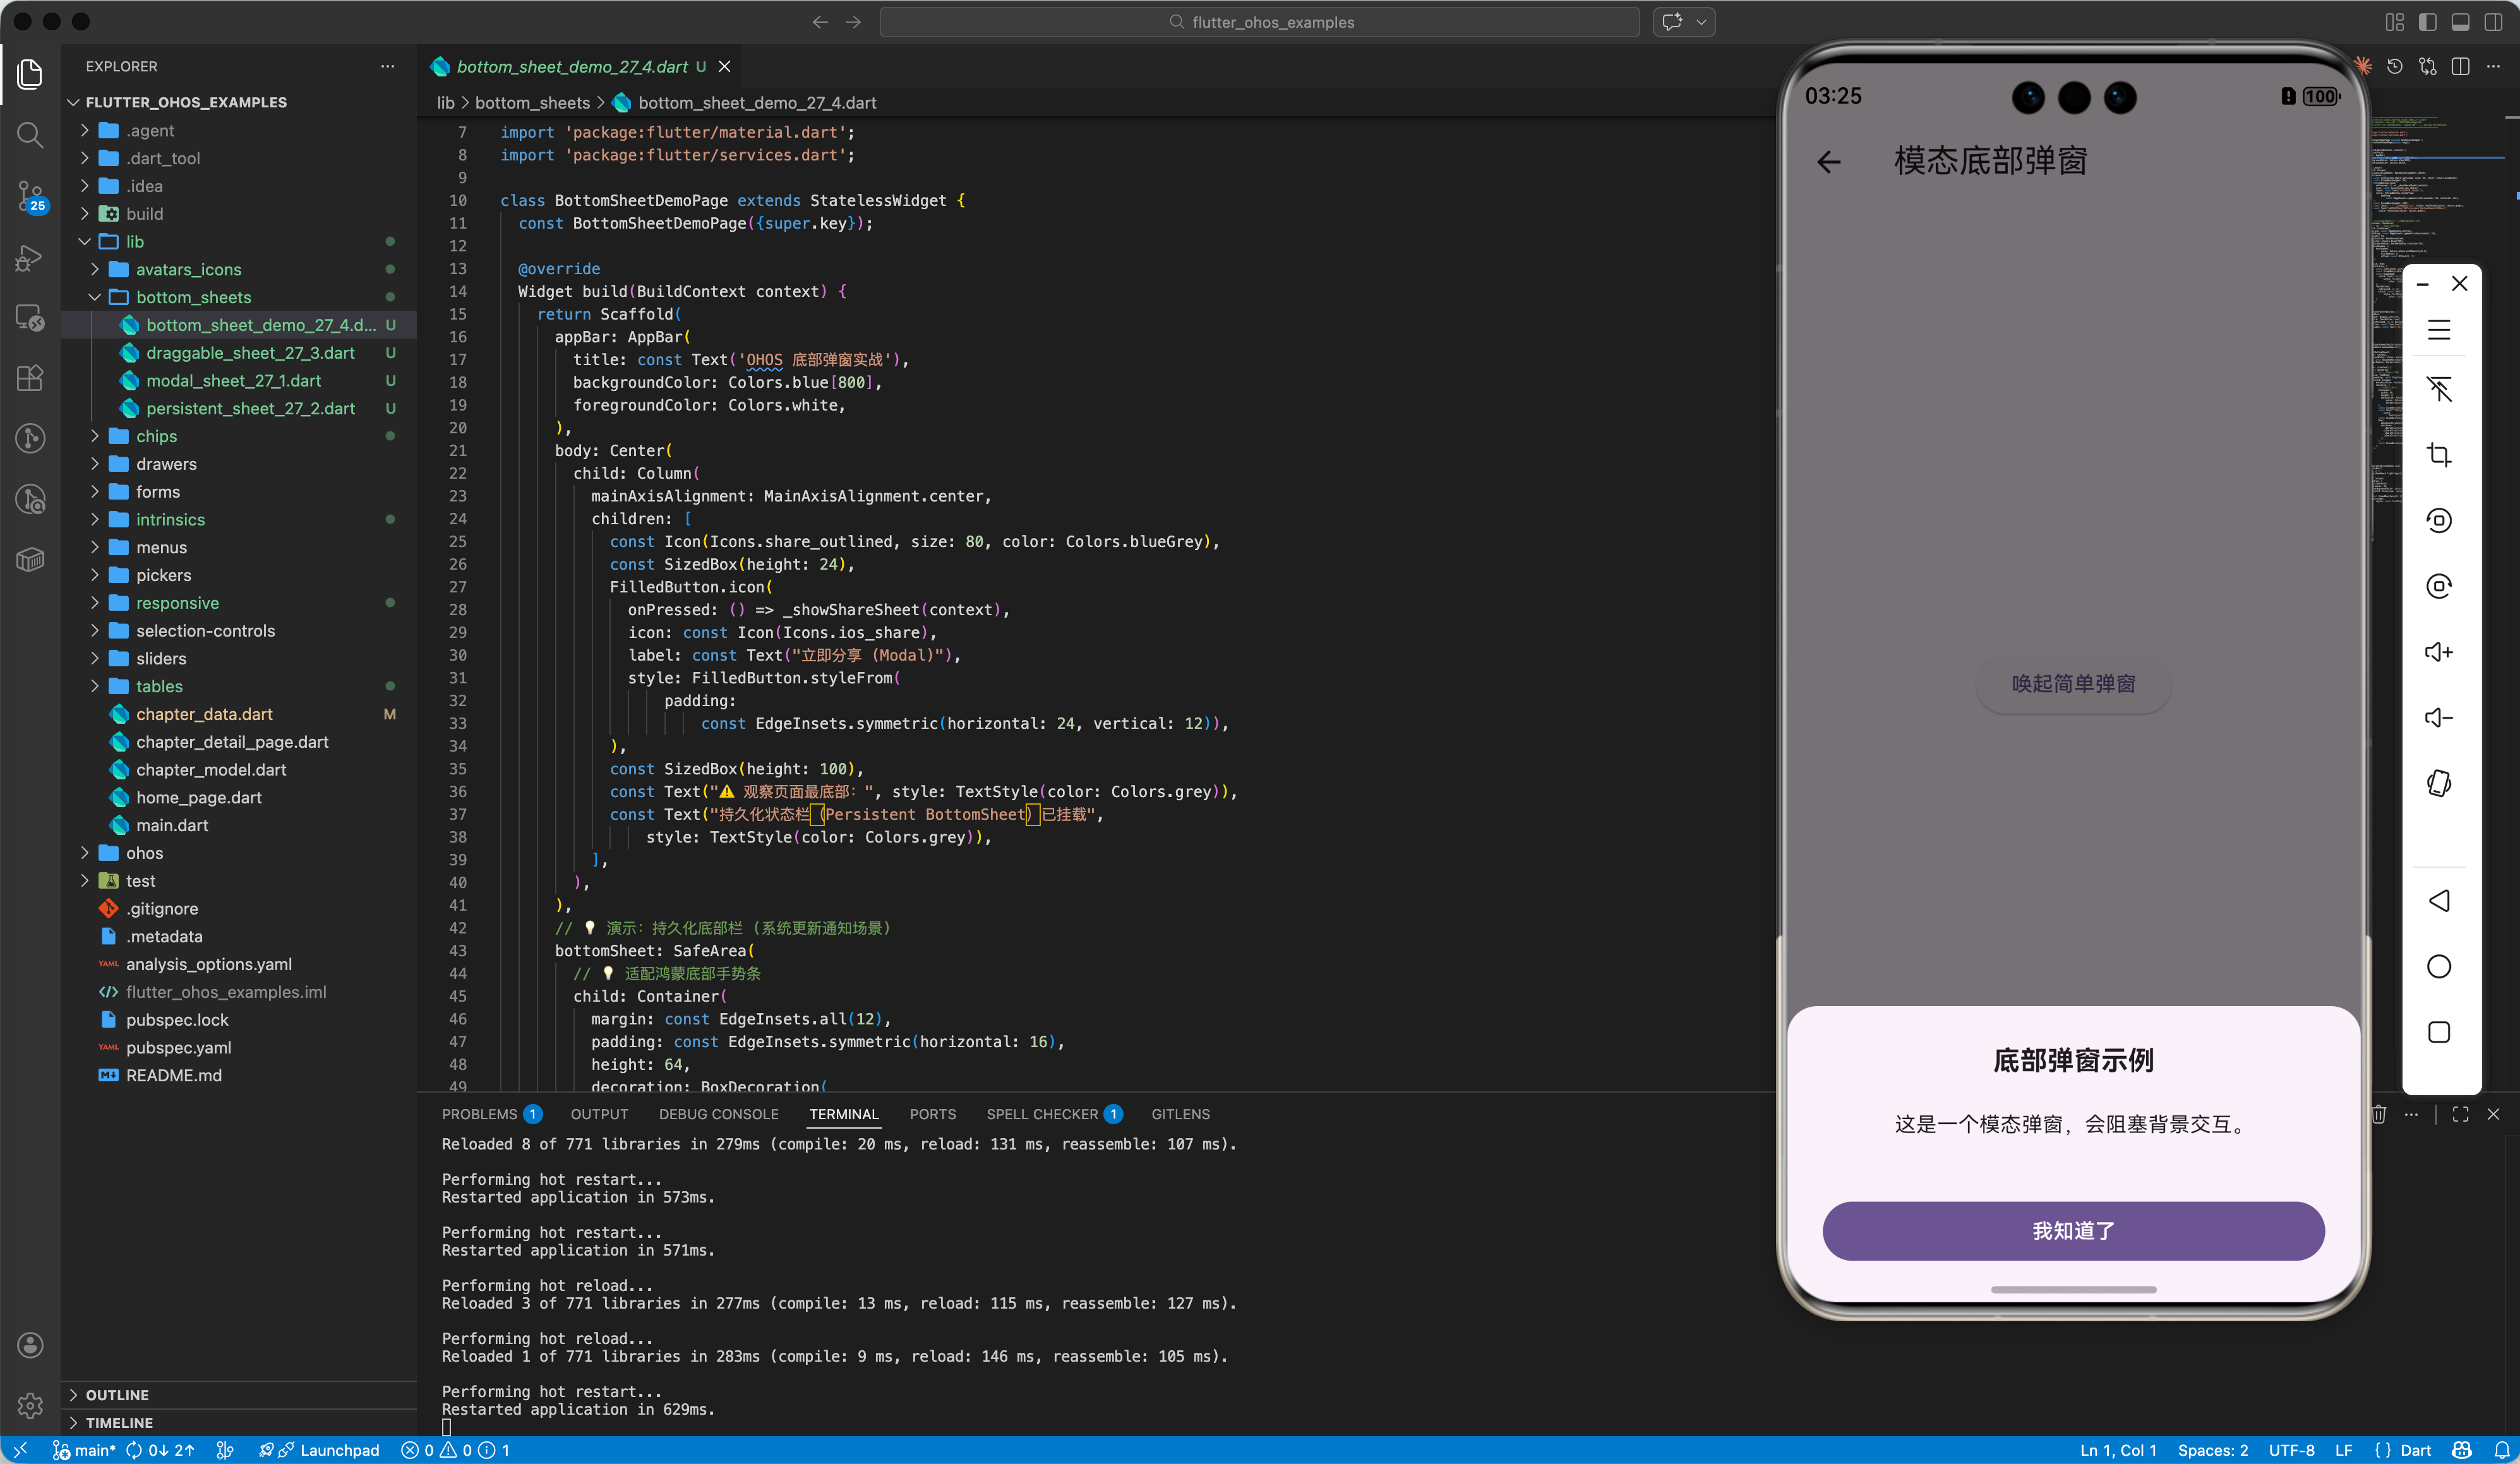The height and width of the screenshot is (1464, 2520).
Task: Open Source Control view with 25 badge
Action: coord(30,196)
